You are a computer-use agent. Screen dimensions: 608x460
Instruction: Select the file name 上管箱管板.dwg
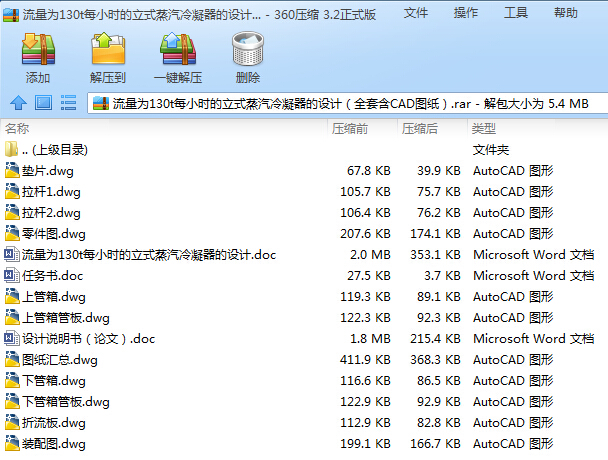(x=66, y=318)
